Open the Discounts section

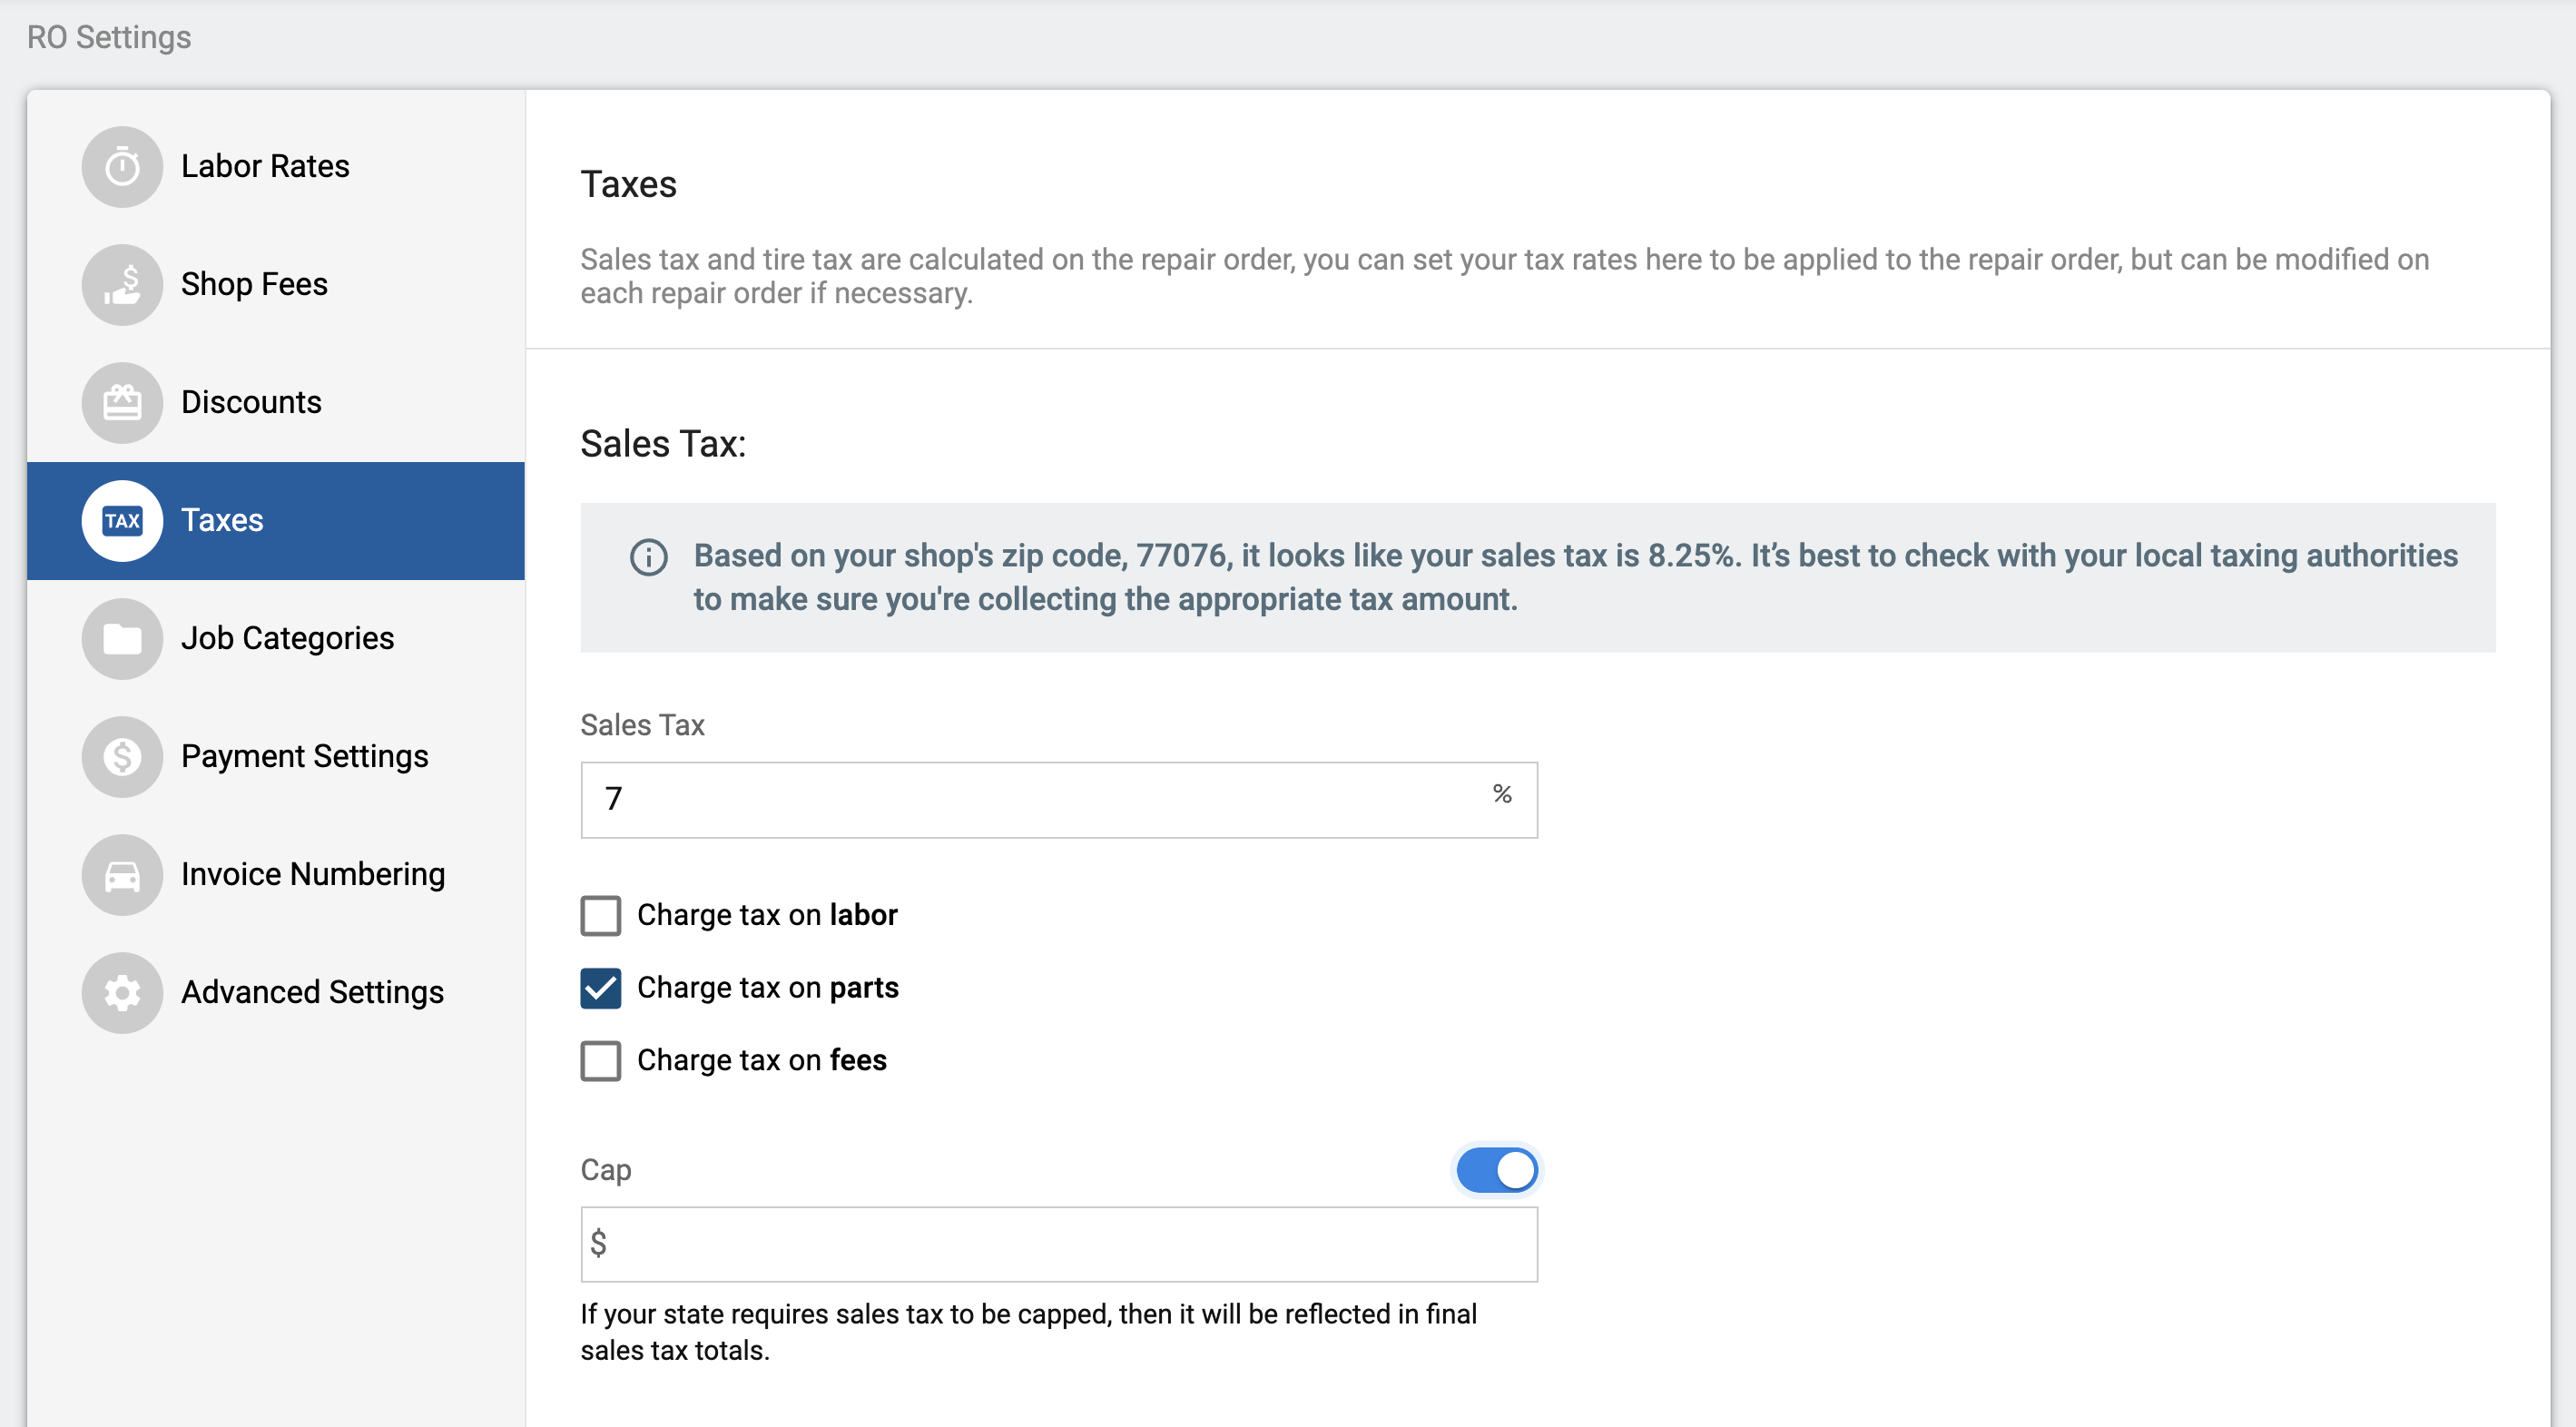(x=276, y=402)
